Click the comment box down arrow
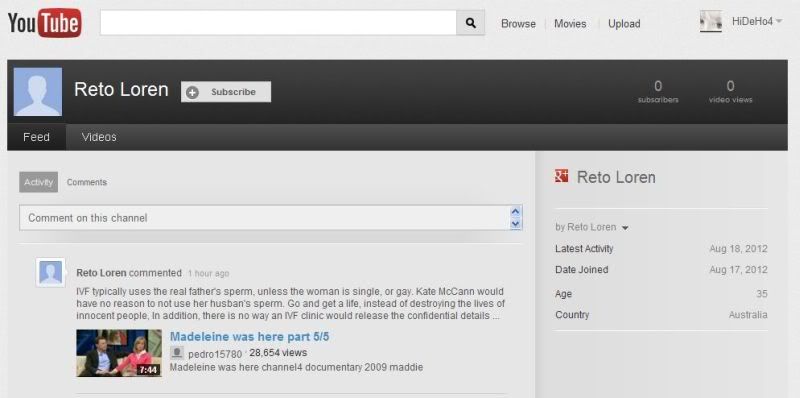800x398 pixels. [516, 224]
